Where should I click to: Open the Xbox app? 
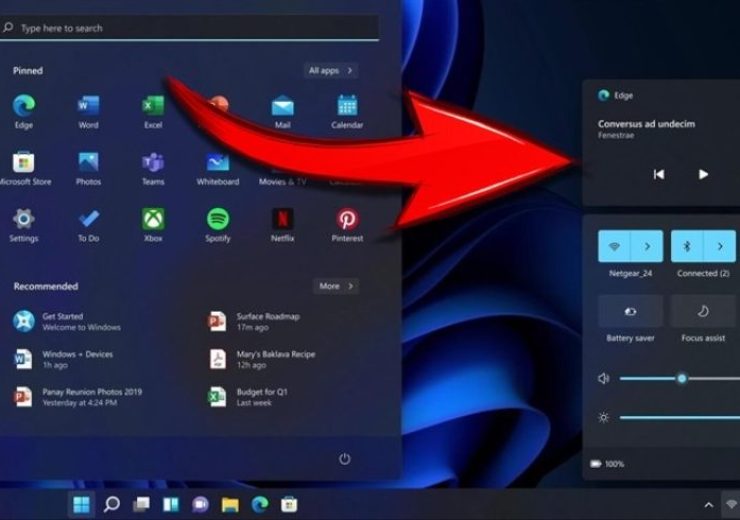tap(153, 225)
